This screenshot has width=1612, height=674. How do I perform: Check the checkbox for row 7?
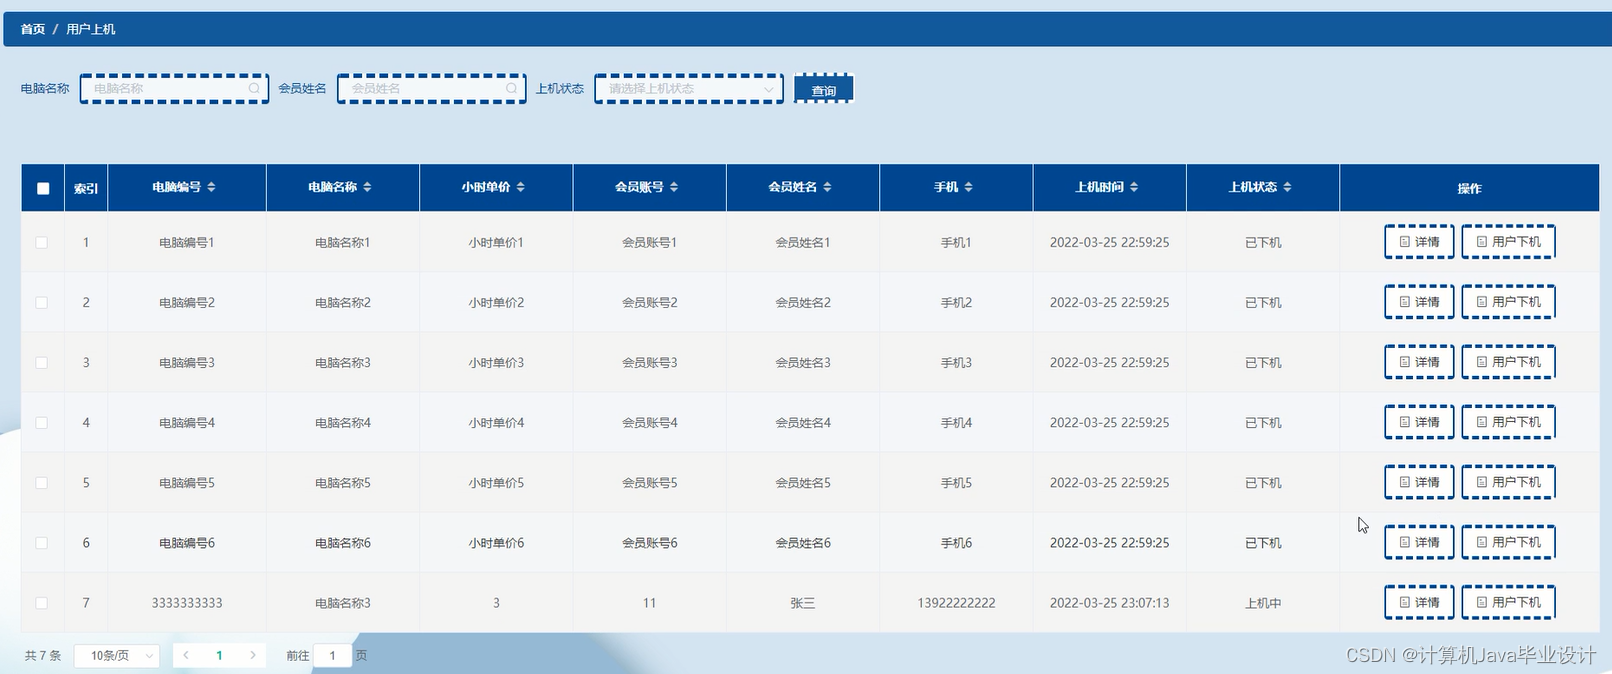coord(42,603)
